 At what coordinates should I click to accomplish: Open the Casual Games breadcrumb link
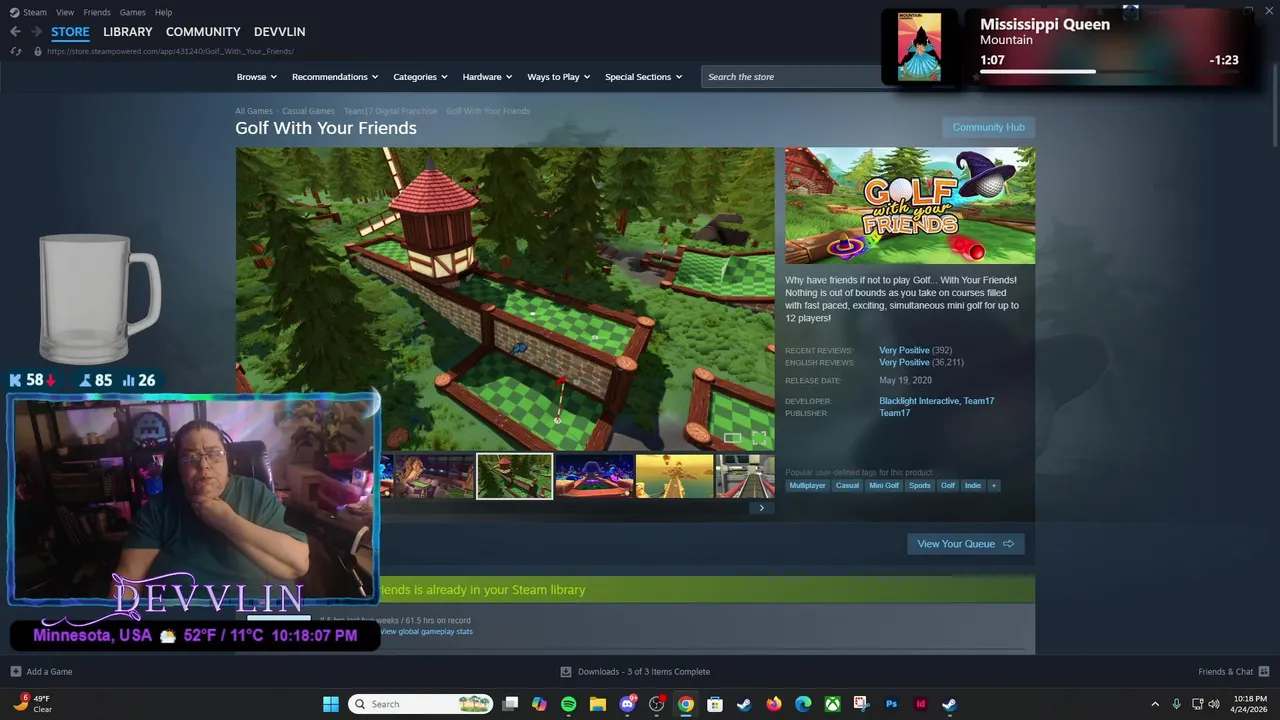(308, 111)
